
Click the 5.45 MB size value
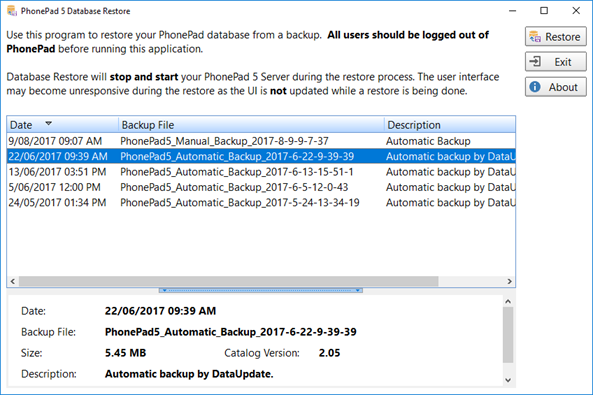pos(125,353)
